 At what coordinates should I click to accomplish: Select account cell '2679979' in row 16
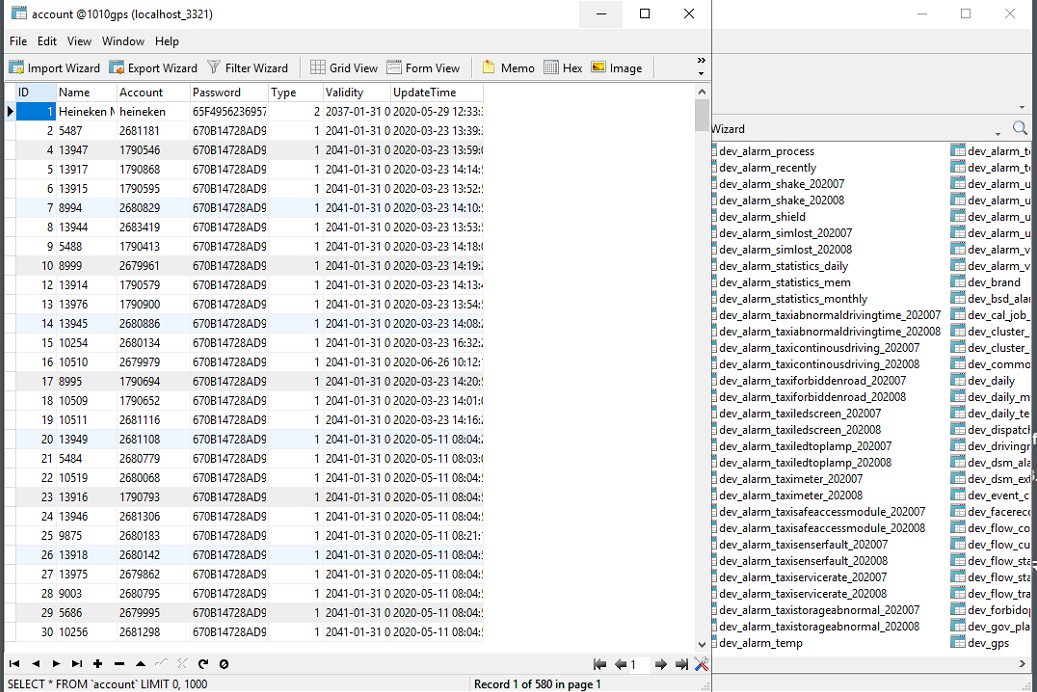tap(153, 362)
